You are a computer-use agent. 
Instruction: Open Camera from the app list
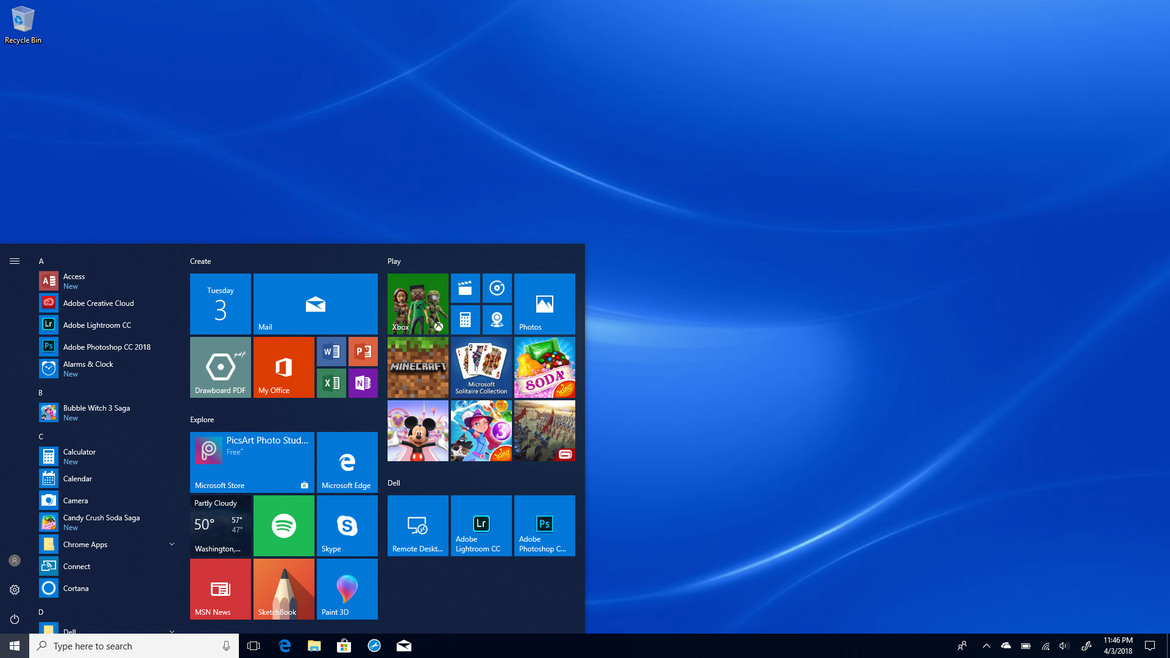tap(109, 501)
